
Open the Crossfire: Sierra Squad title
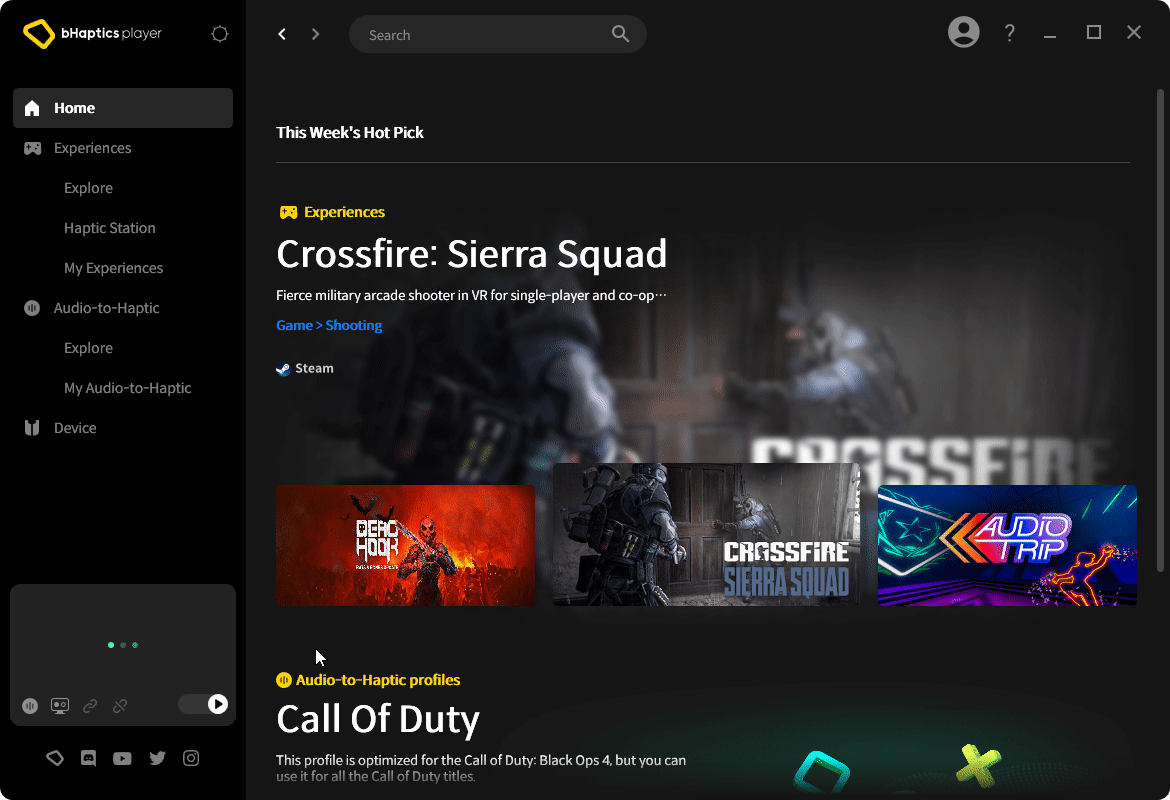click(x=471, y=254)
